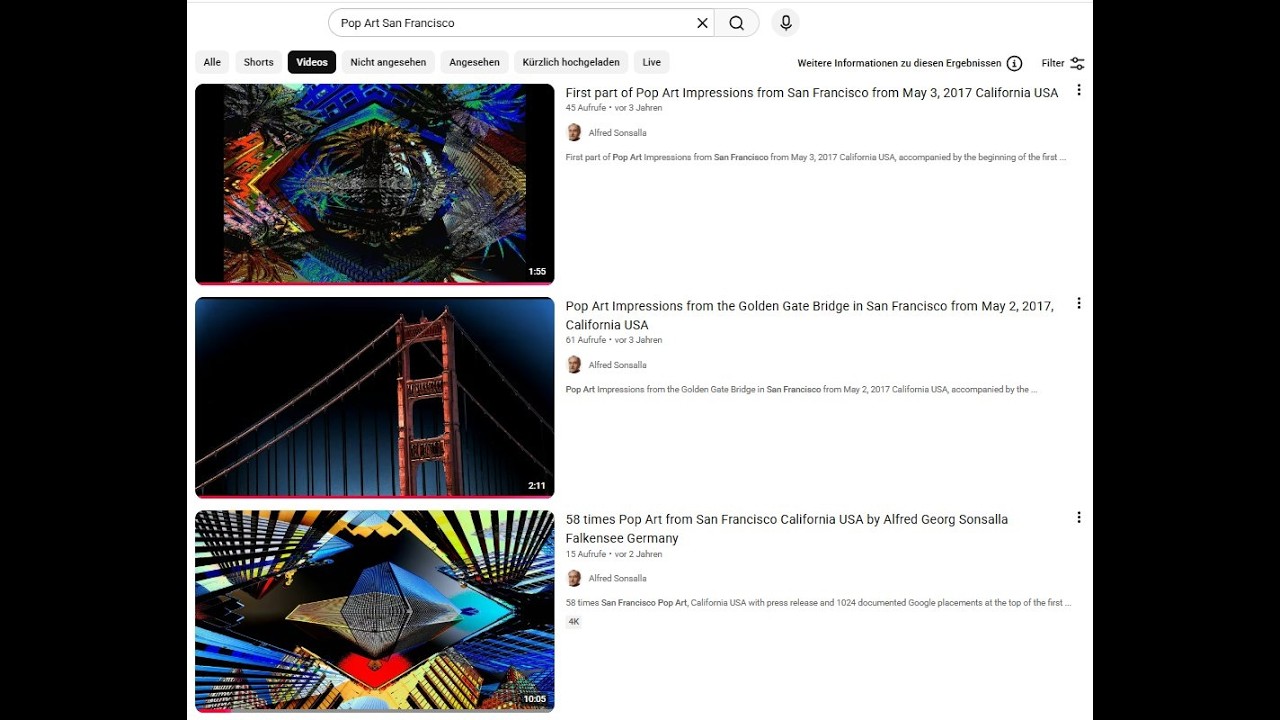Open title 58 times Pop Art from San Francisco
Viewport: 1280px width, 720px height.
click(787, 528)
